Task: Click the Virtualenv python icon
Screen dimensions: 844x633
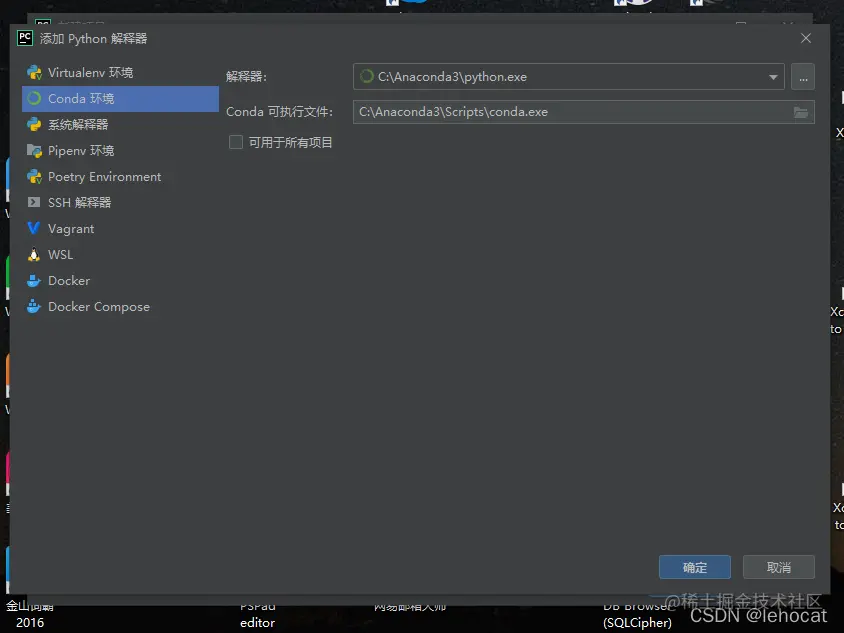Action: (34, 73)
